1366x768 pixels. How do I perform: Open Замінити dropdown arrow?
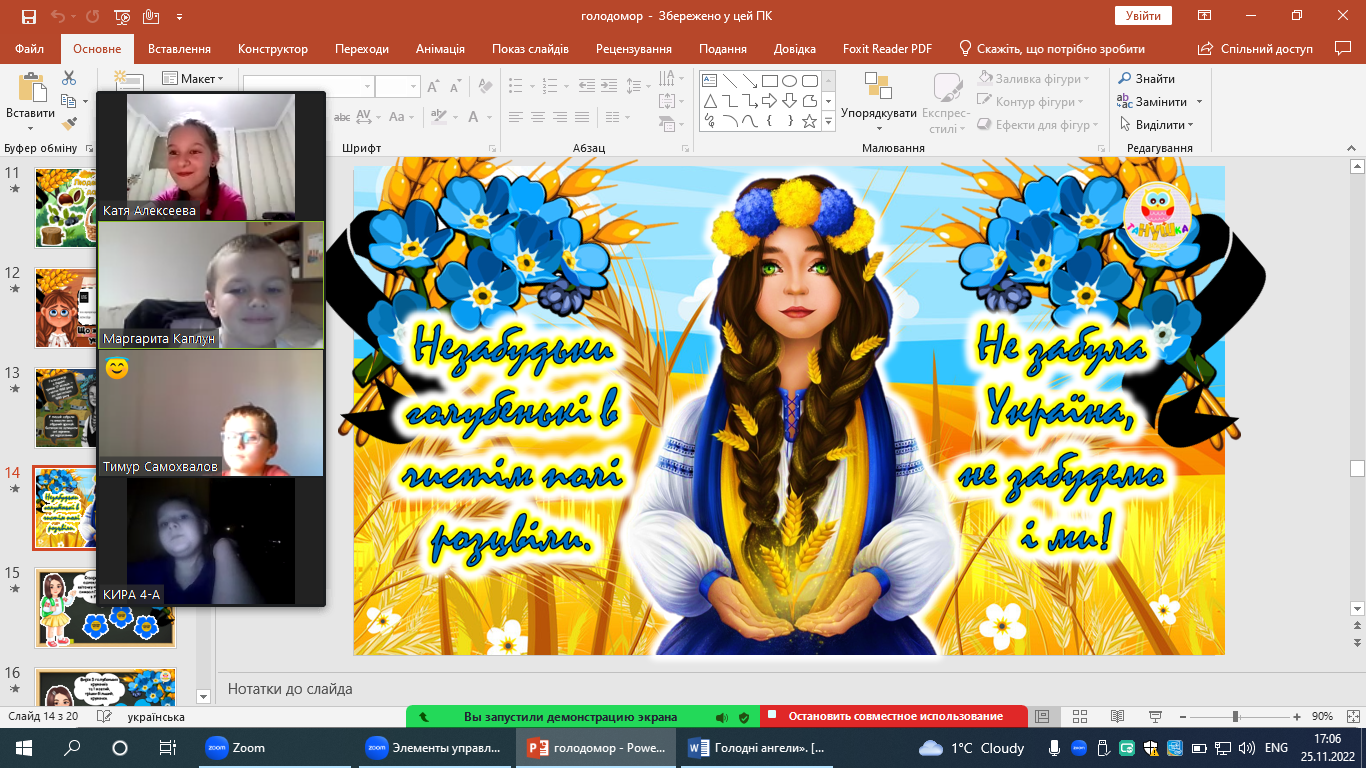(x=1199, y=102)
